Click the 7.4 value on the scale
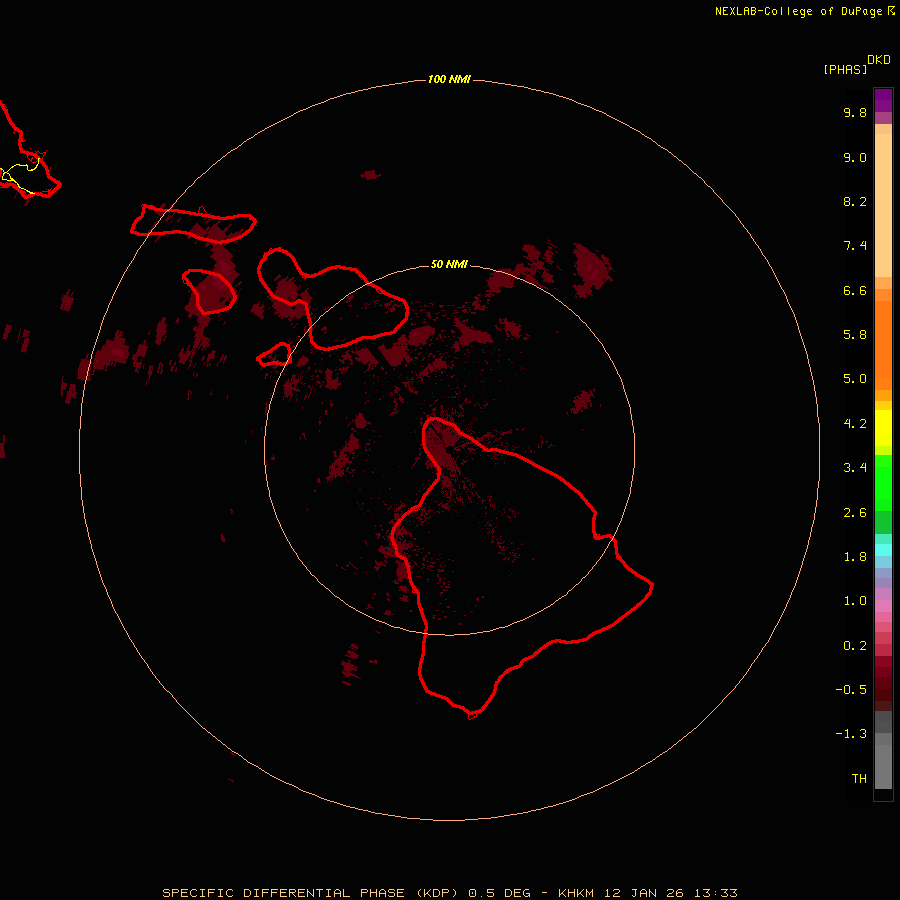Image resolution: width=900 pixels, height=900 pixels. pyautogui.click(x=855, y=246)
